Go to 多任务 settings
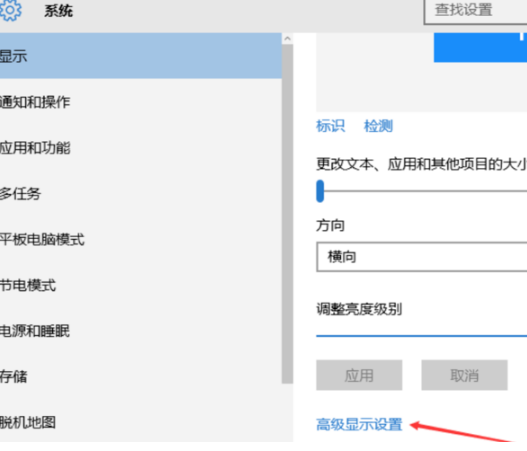The width and height of the screenshot is (527, 451). tap(141, 194)
